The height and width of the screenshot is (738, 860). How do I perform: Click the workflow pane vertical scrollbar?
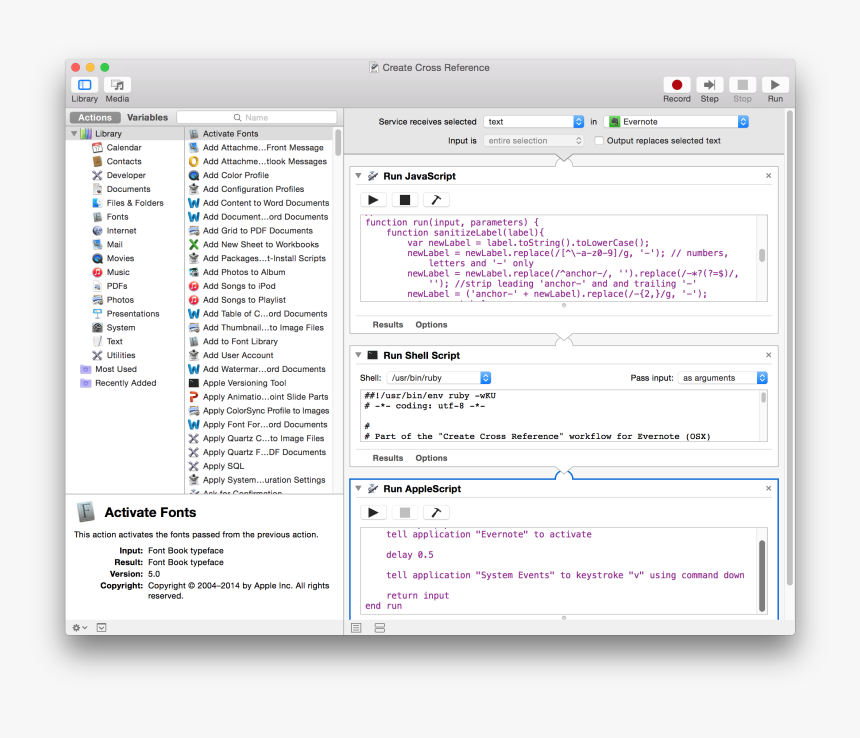790,348
